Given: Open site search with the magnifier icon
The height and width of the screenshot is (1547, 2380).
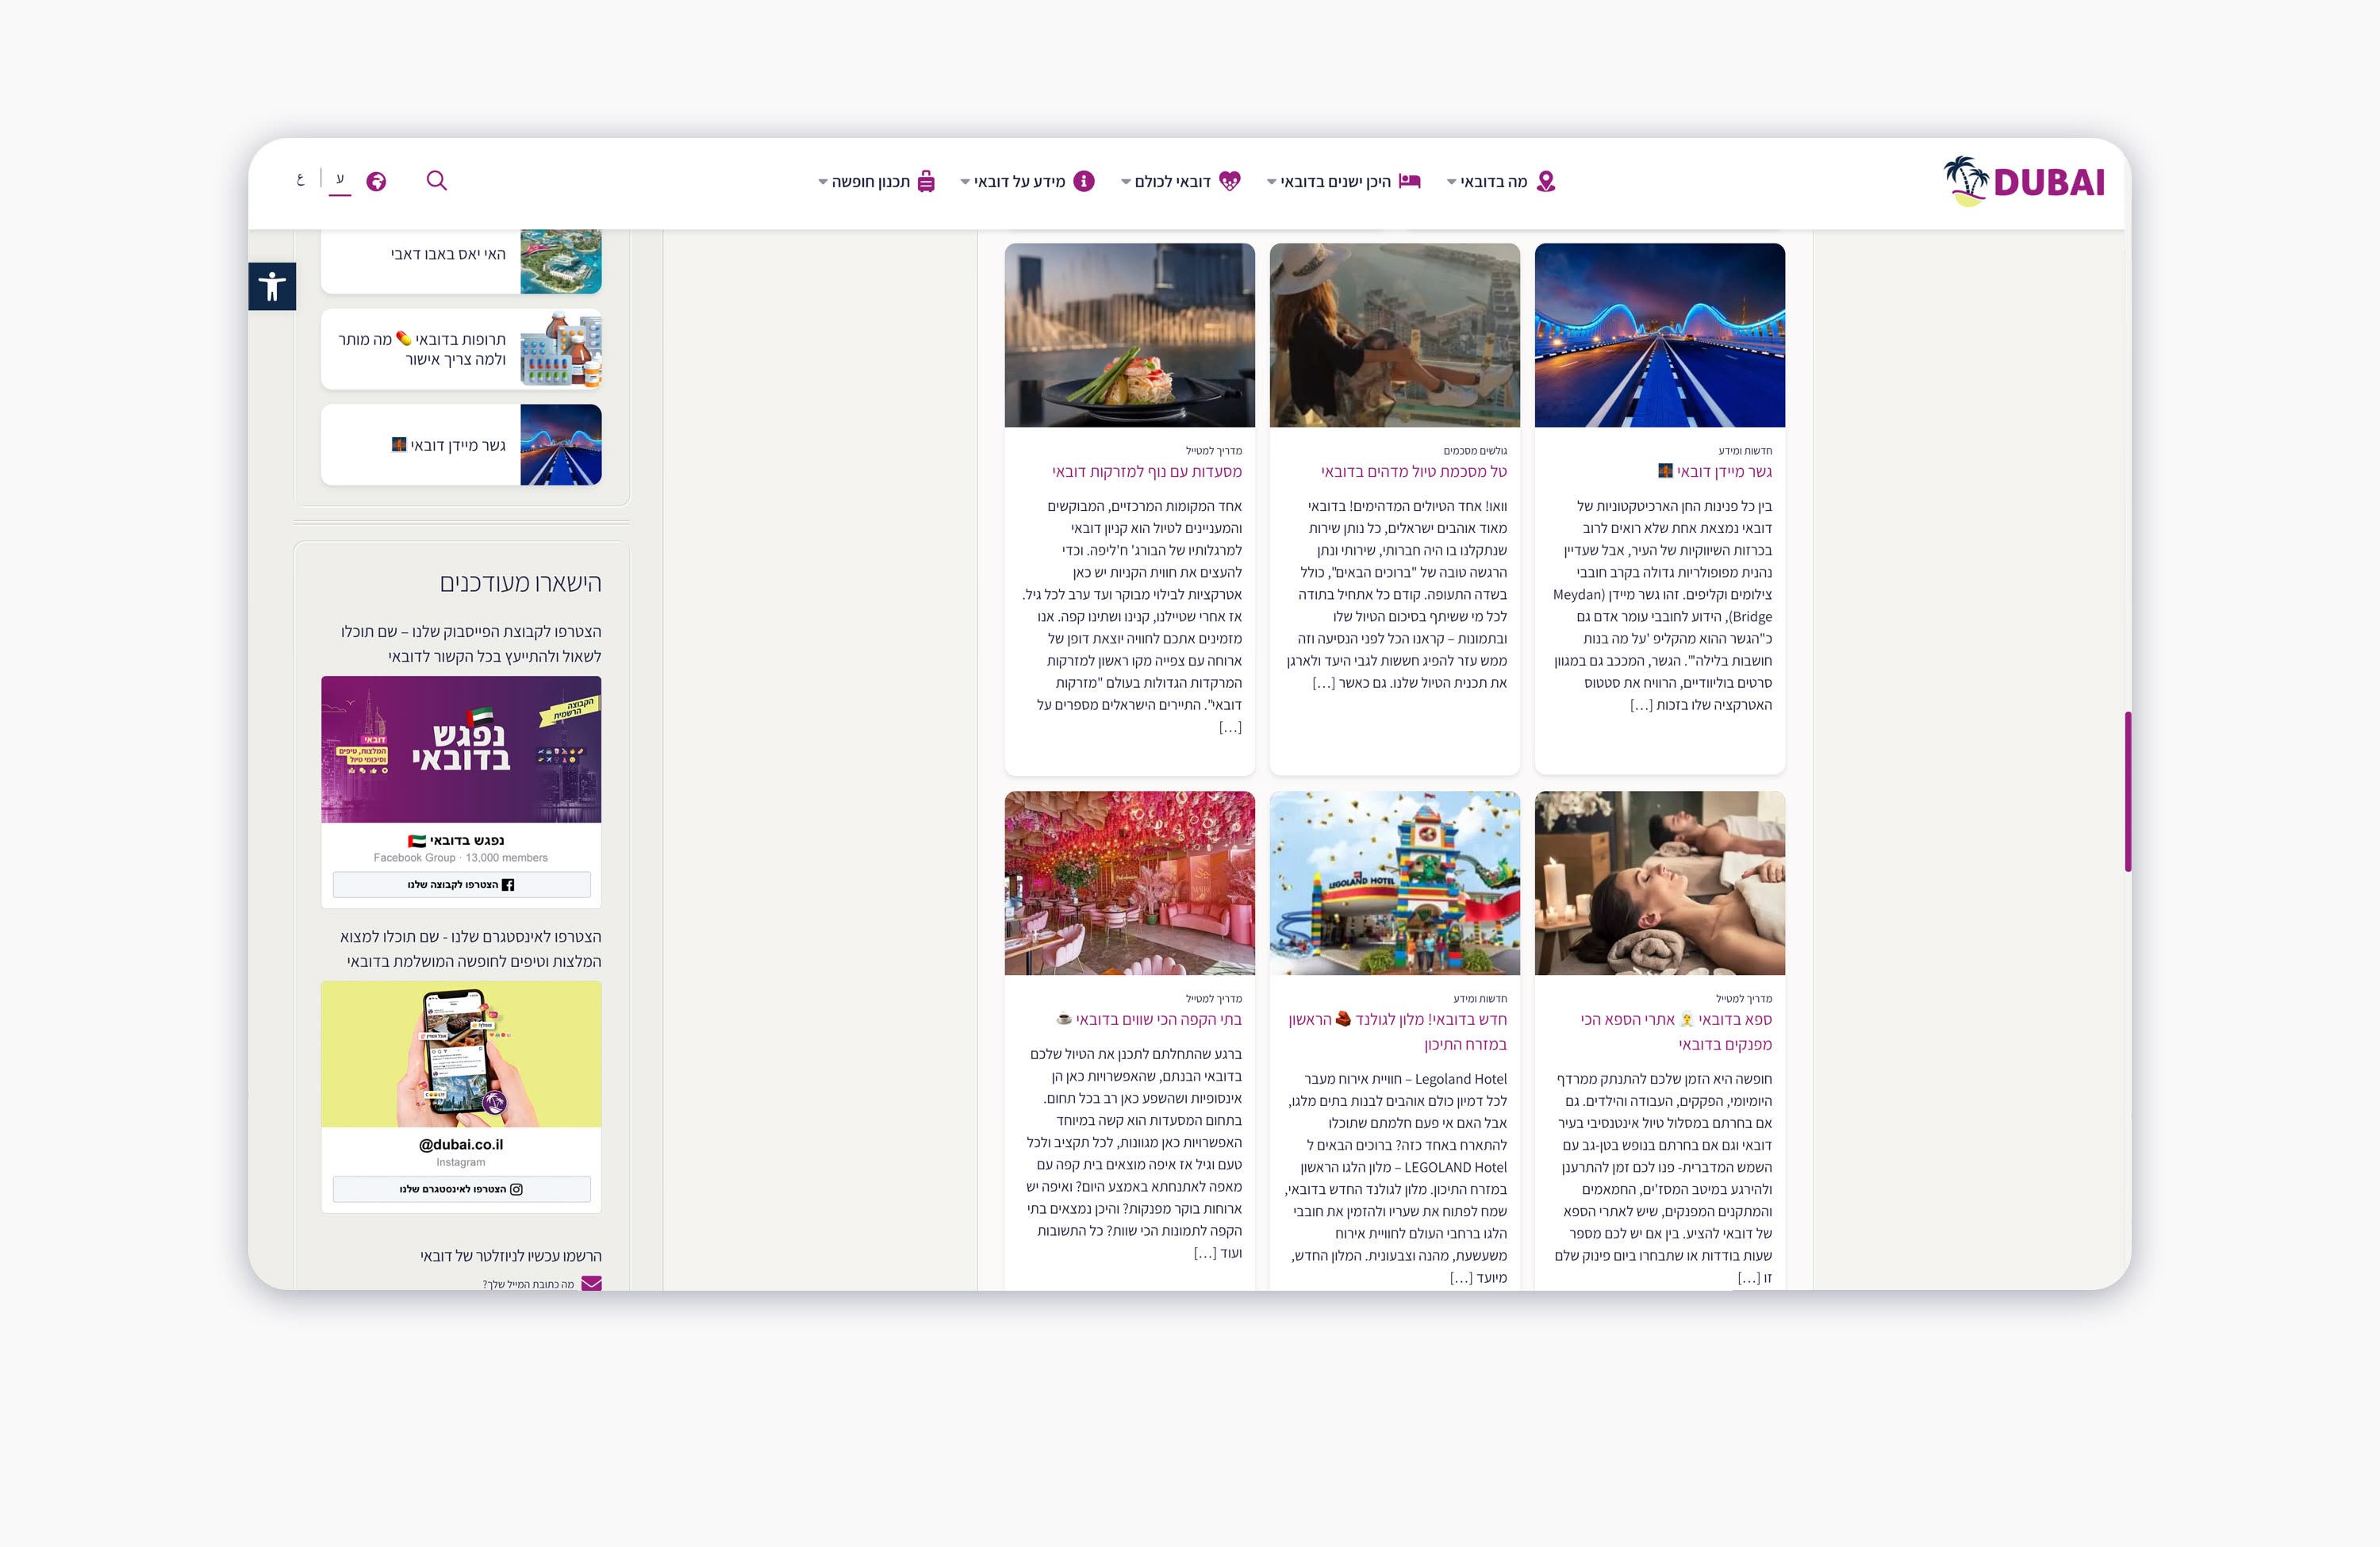Looking at the screenshot, I should coord(437,180).
